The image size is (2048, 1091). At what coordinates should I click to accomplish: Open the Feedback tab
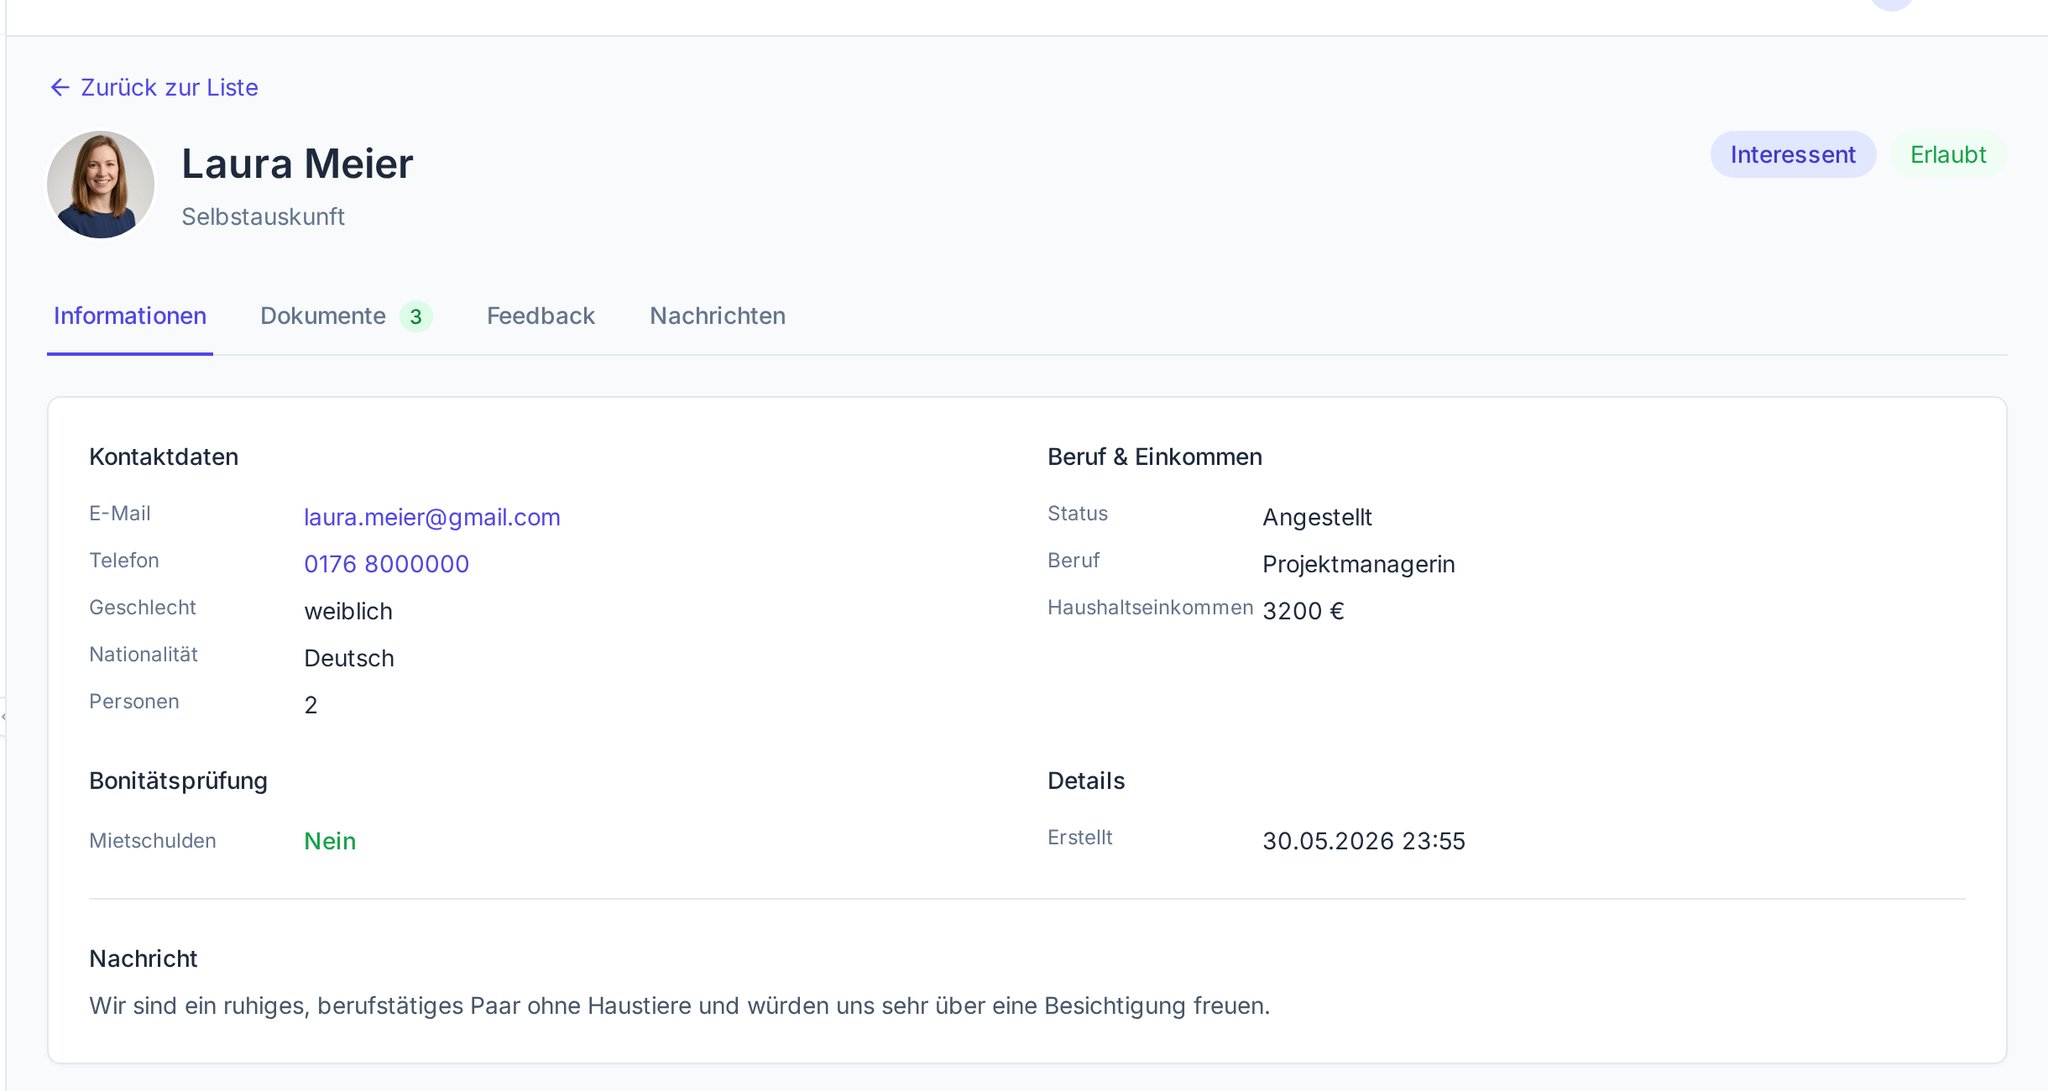(541, 316)
